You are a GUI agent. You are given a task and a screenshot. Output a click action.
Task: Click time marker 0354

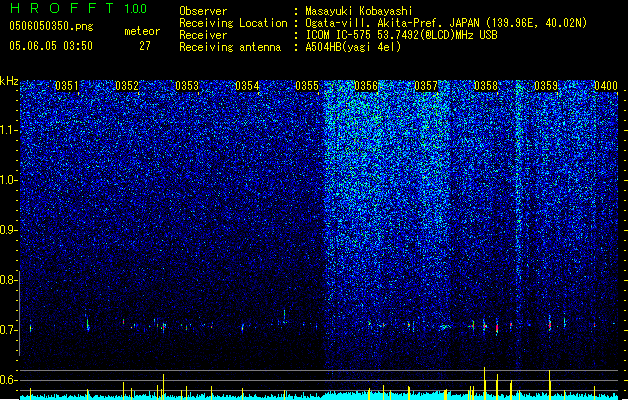pyautogui.click(x=247, y=86)
